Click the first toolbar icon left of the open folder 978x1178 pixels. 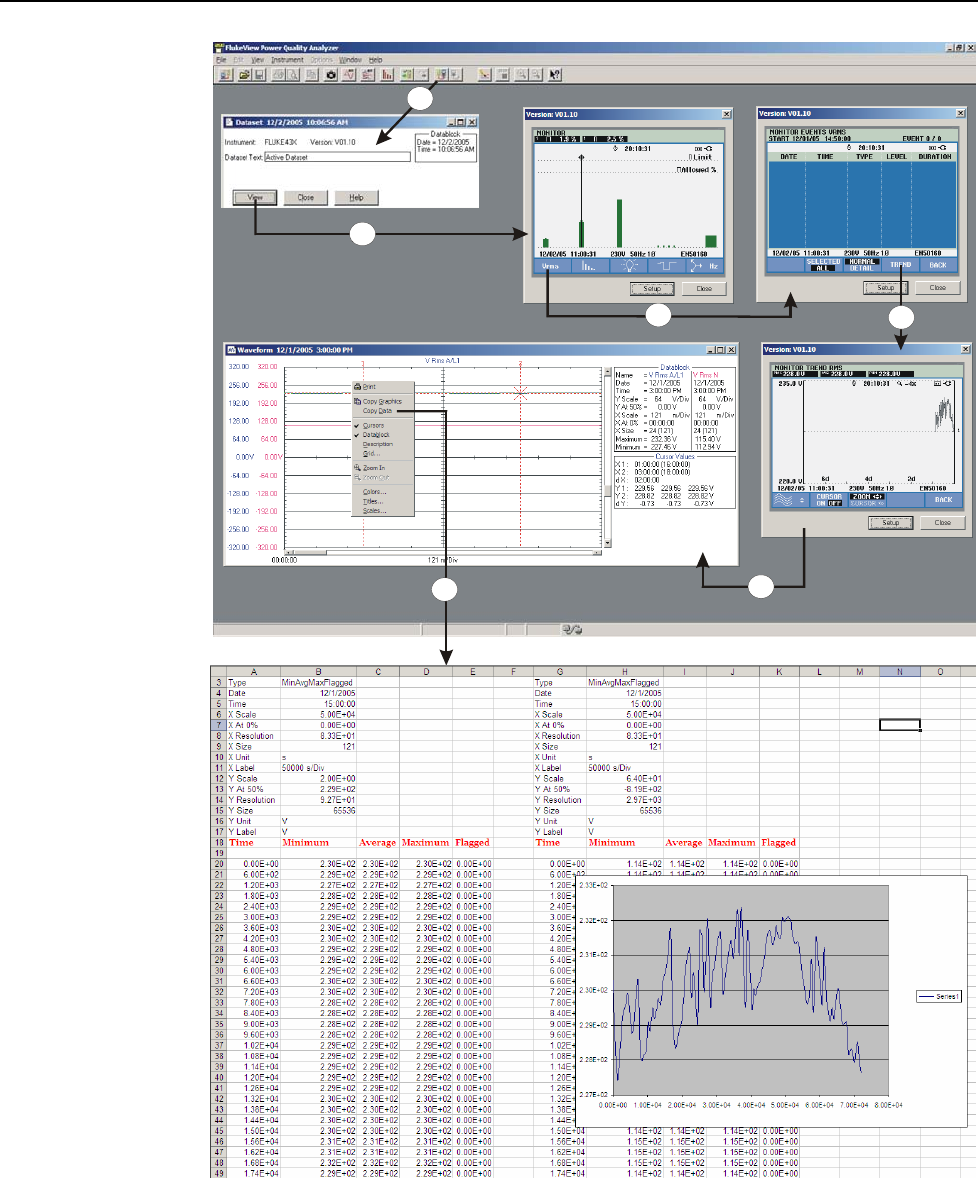point(225,74)
